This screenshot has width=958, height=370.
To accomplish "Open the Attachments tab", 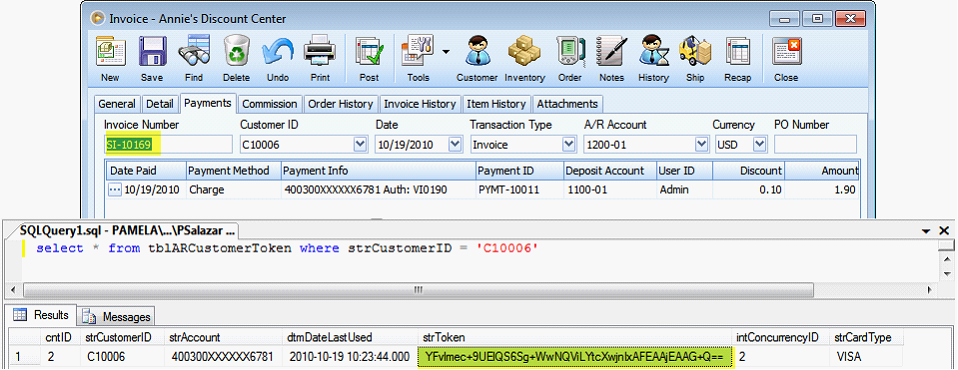I will [567, 104].
